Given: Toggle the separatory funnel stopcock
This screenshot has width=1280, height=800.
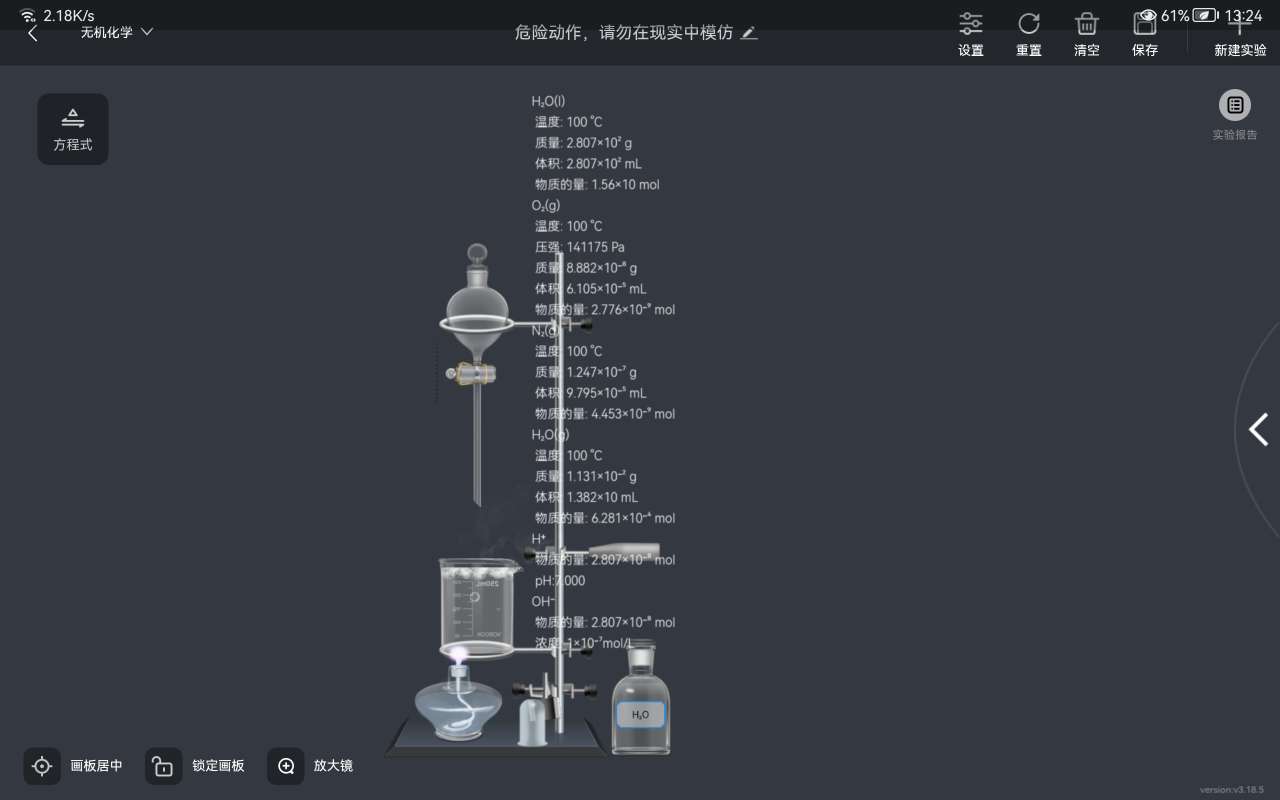Looking at the screenshot, I should click(471, 373).
